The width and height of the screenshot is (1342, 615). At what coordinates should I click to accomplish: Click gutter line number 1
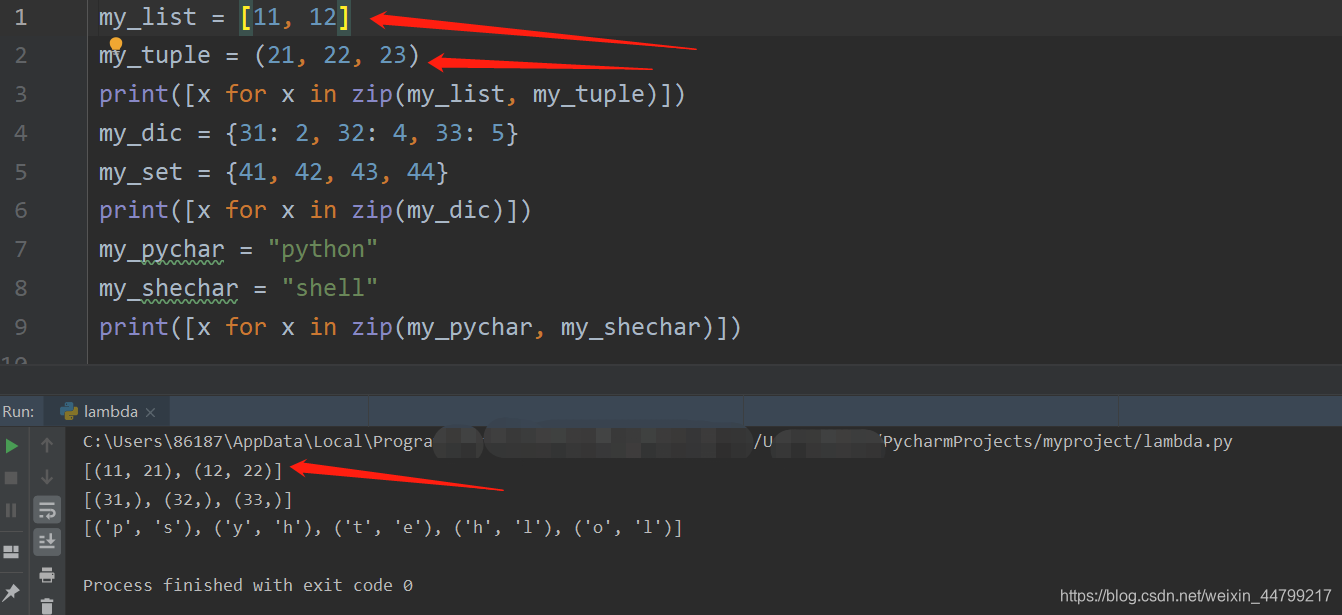point(21,17)
